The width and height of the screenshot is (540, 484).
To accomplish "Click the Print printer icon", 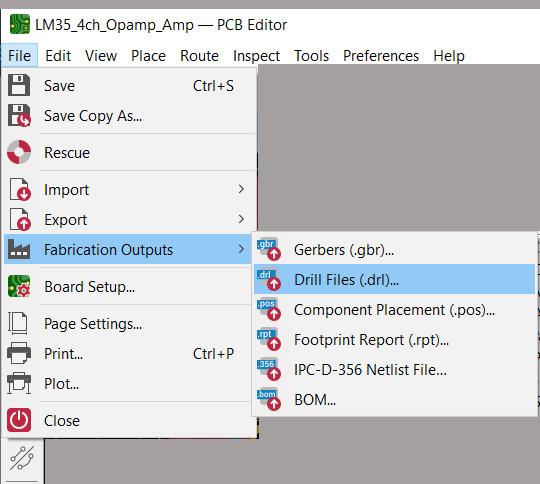I will [x=19, y=353].
